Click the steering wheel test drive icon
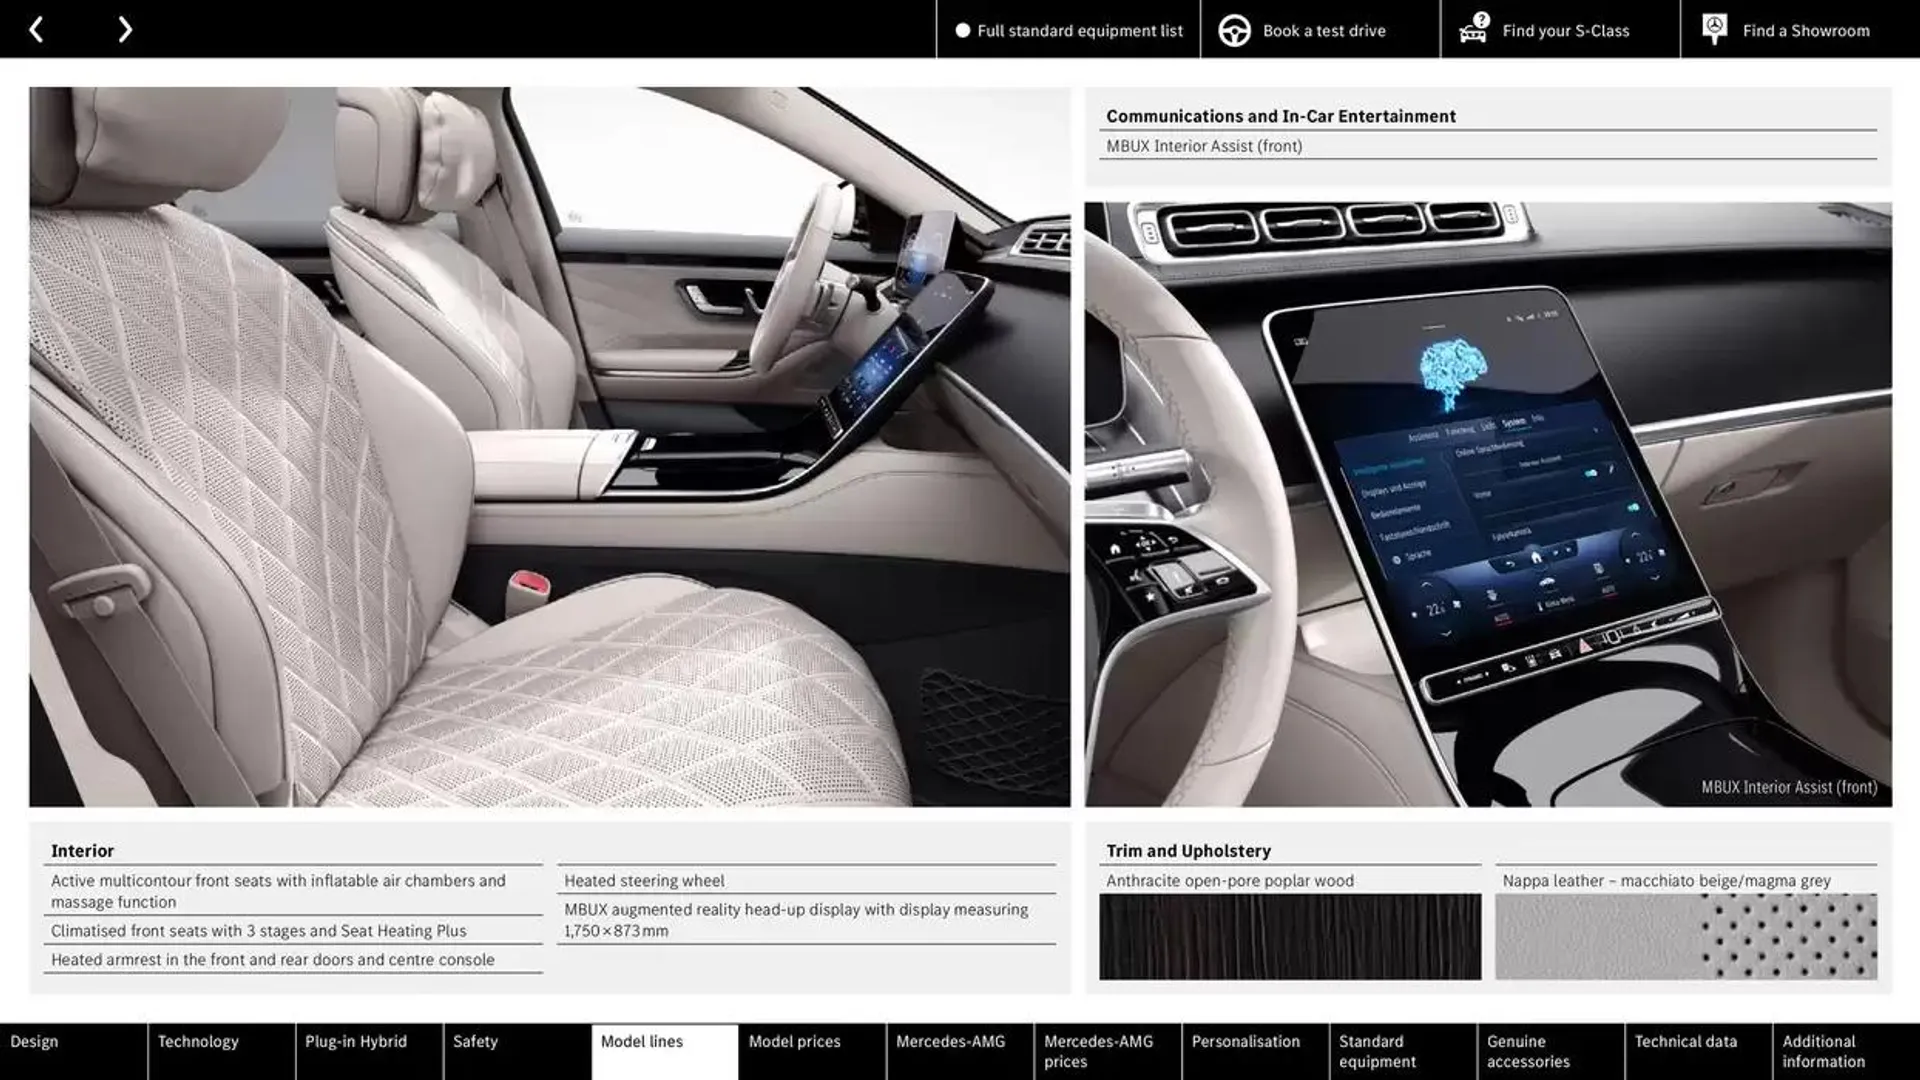Image resolution: width=1920 pixels, height=1080 pixels. 1233,29
